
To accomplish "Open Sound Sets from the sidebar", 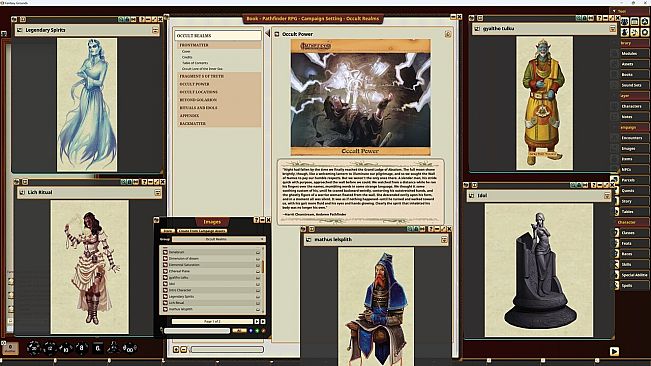I will tap(634, 85).
